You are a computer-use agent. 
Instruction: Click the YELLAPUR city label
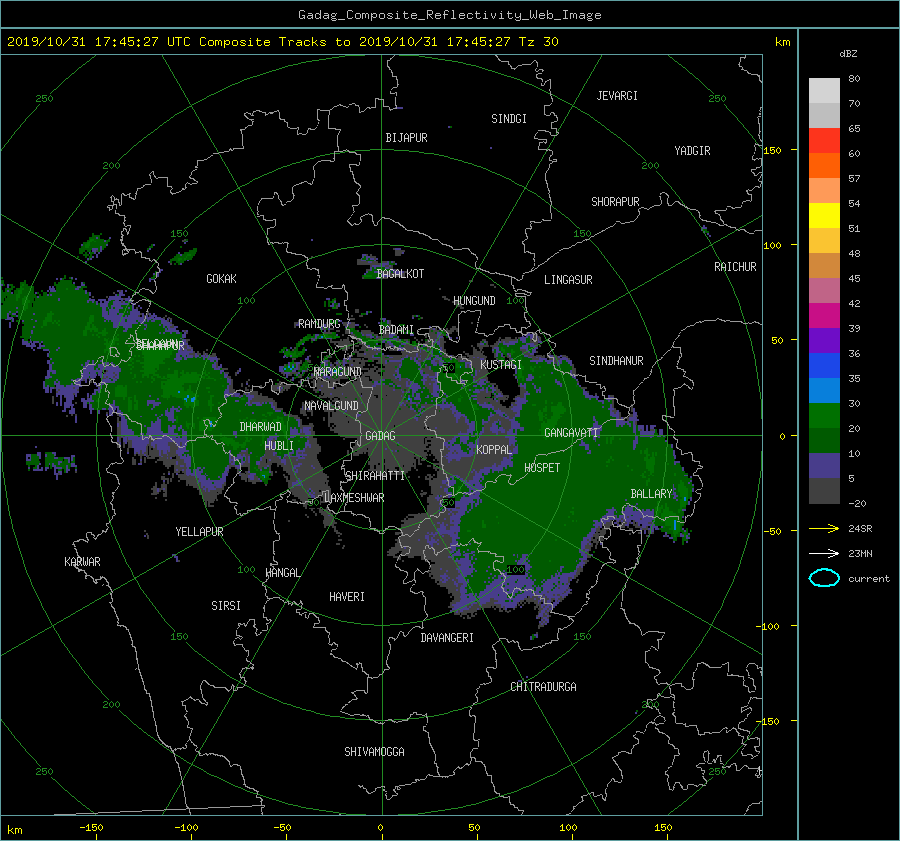199,532
